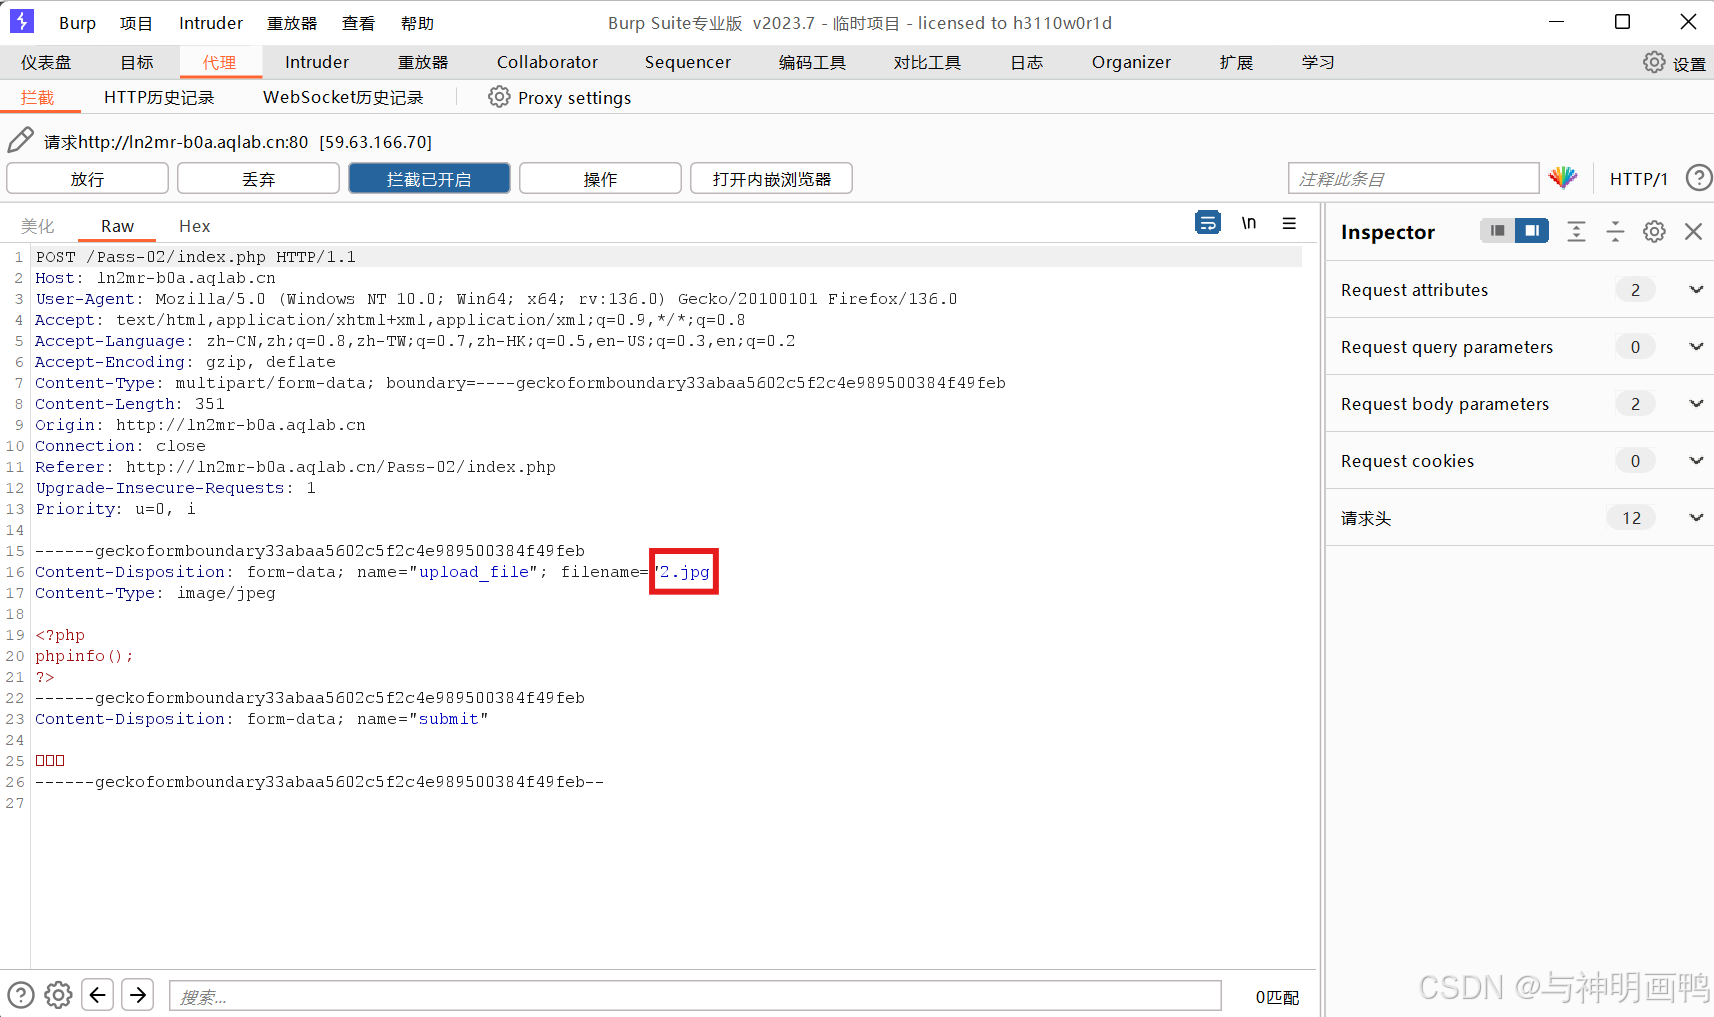1714x1017 pixels.
Task: Click the Content-Length value 351
Action: coord(210,404)
